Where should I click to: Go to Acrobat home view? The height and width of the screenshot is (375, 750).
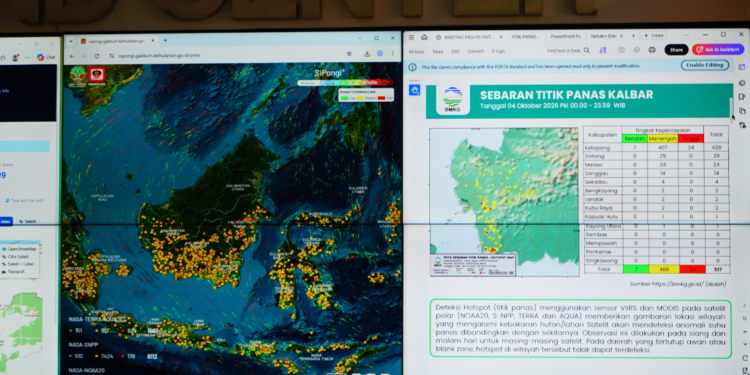[424, 37]
